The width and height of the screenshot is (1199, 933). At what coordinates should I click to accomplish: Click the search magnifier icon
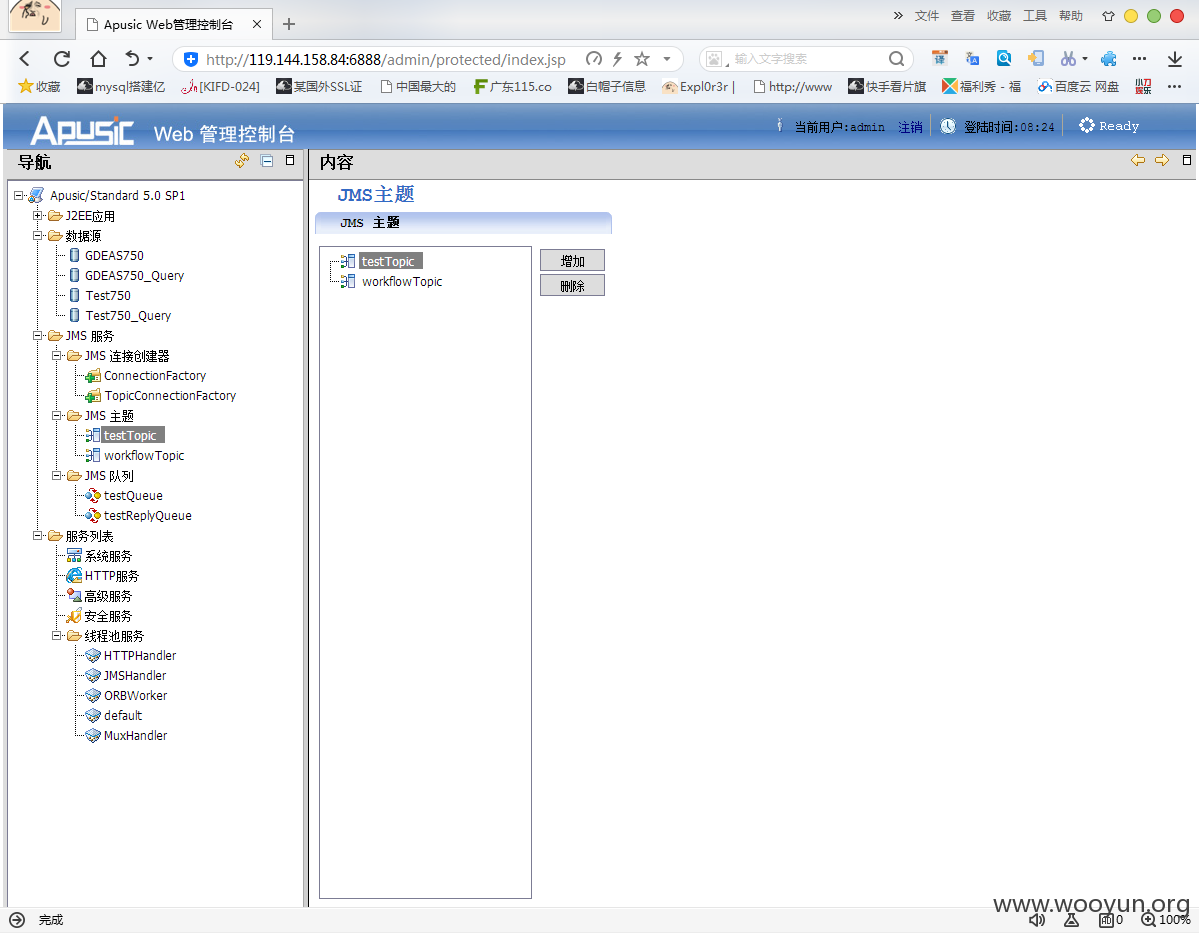896,59
